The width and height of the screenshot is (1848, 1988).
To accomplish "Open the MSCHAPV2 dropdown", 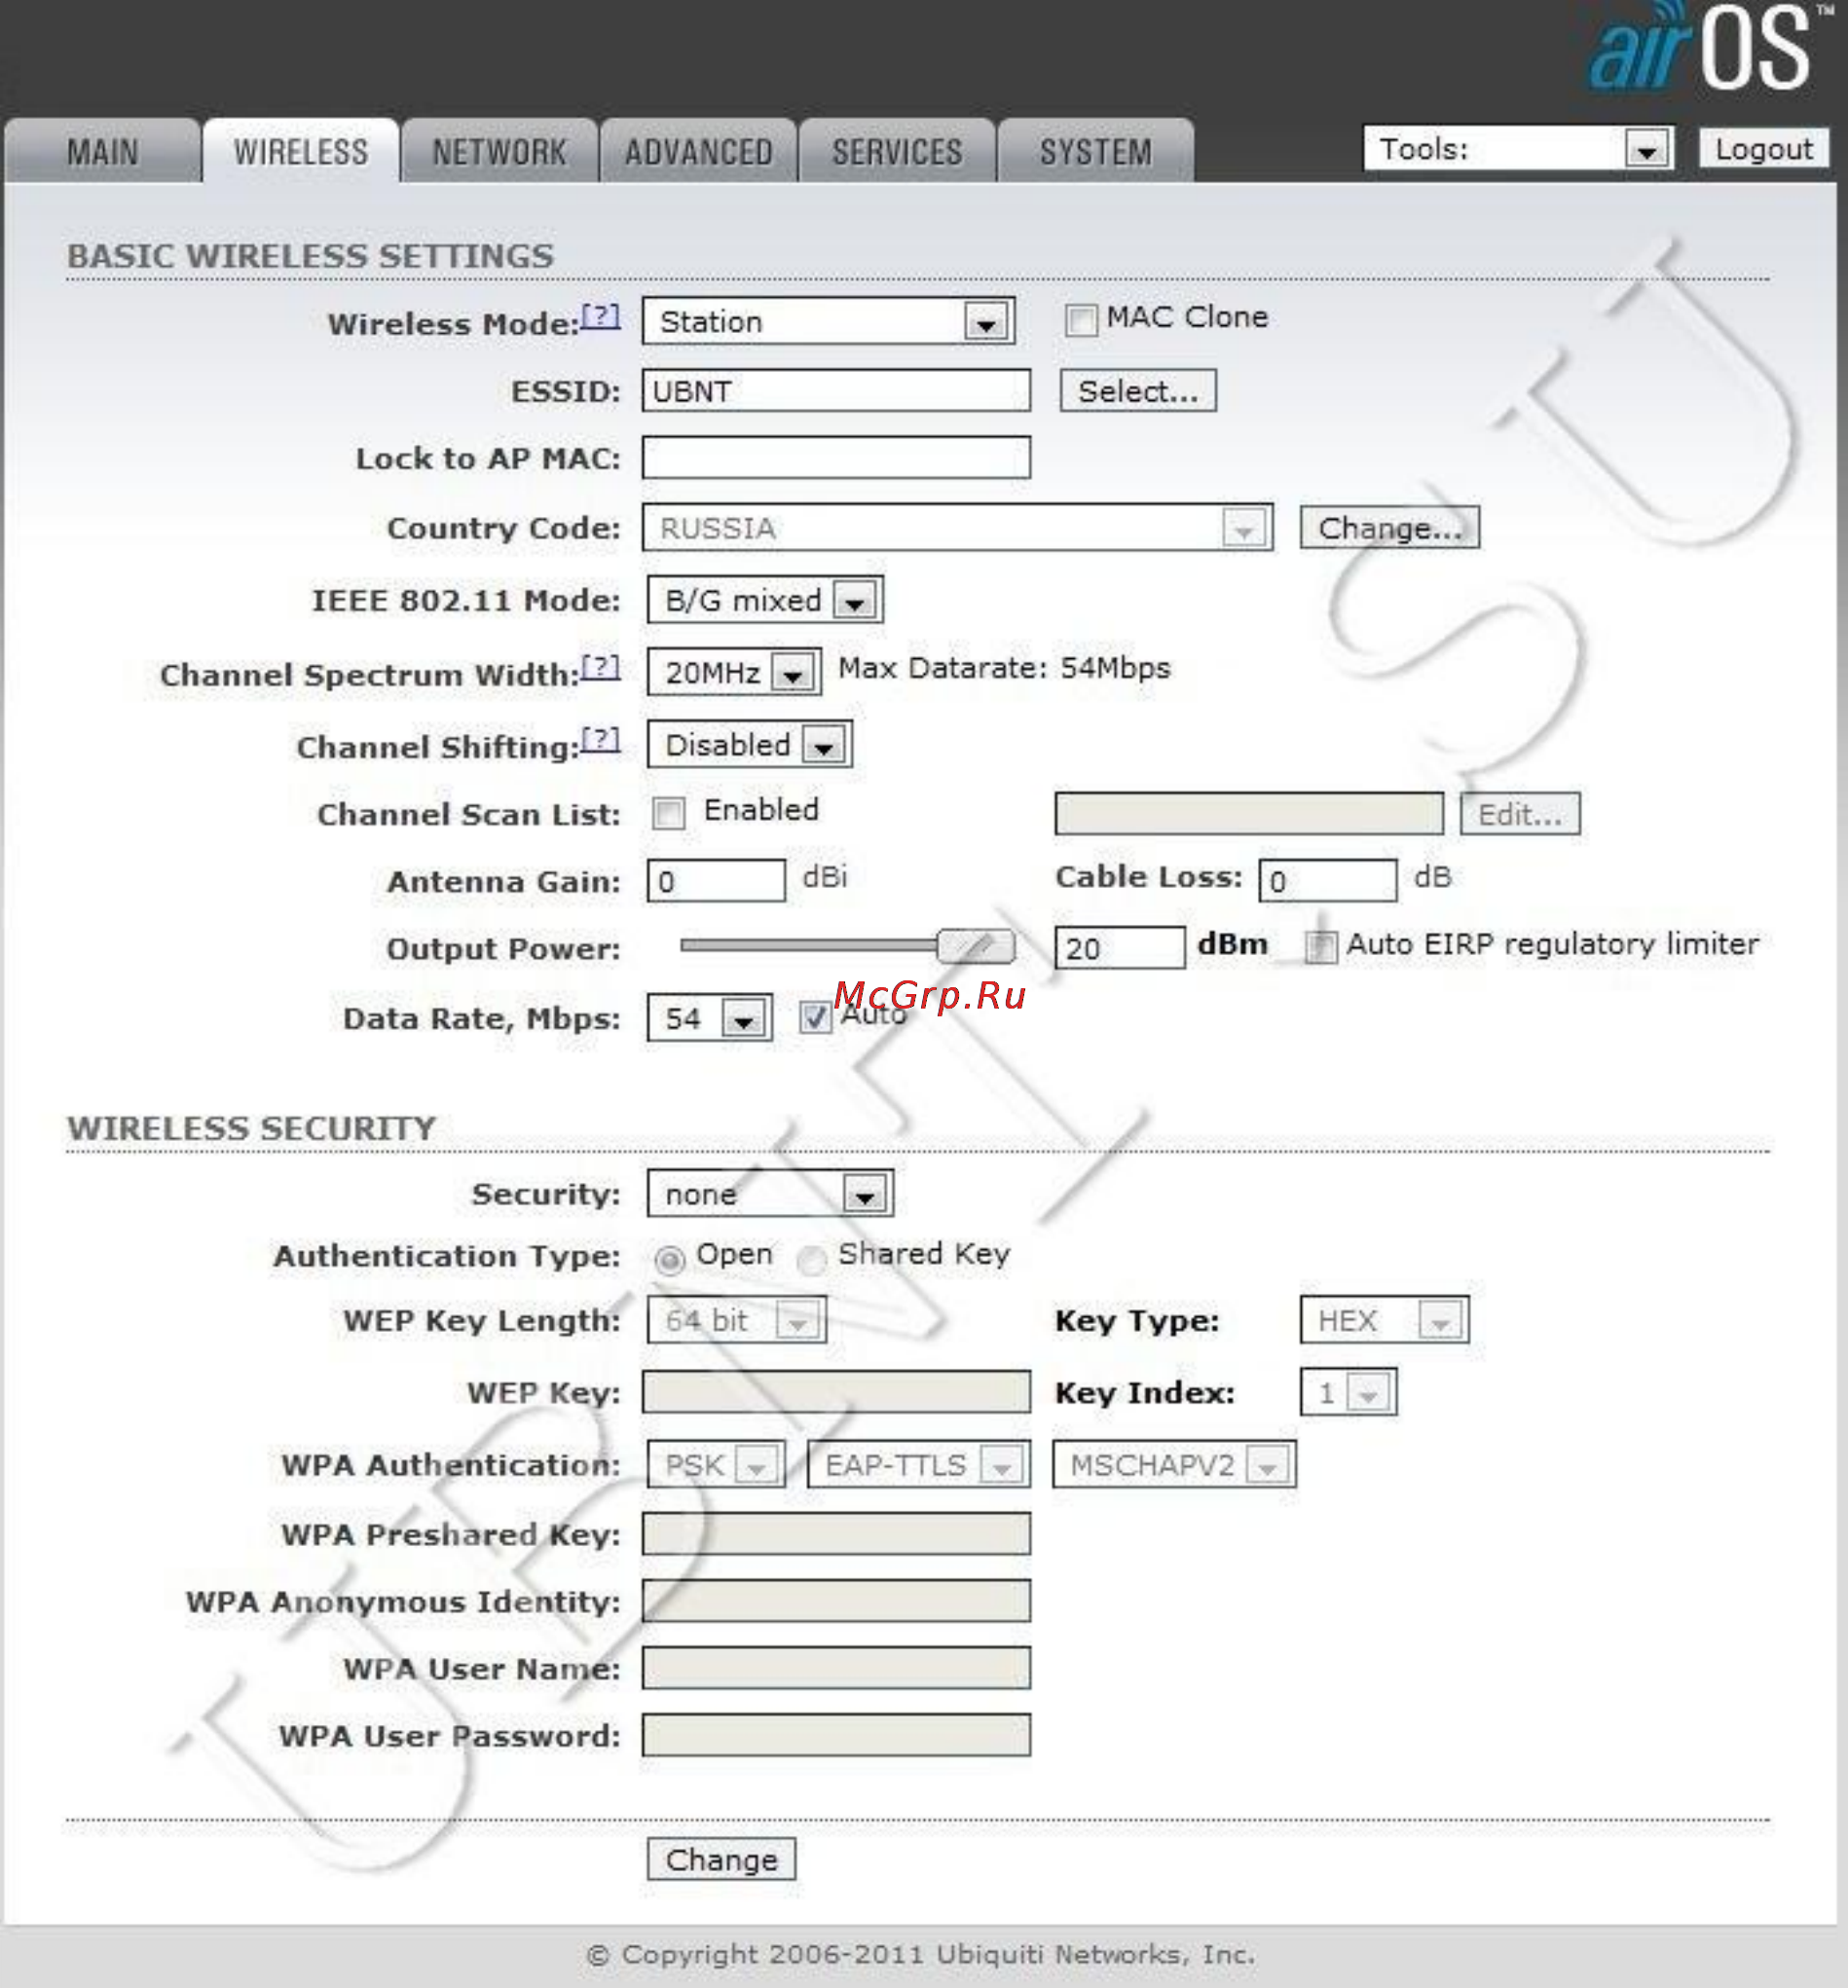I will tap(1174, 1465).
